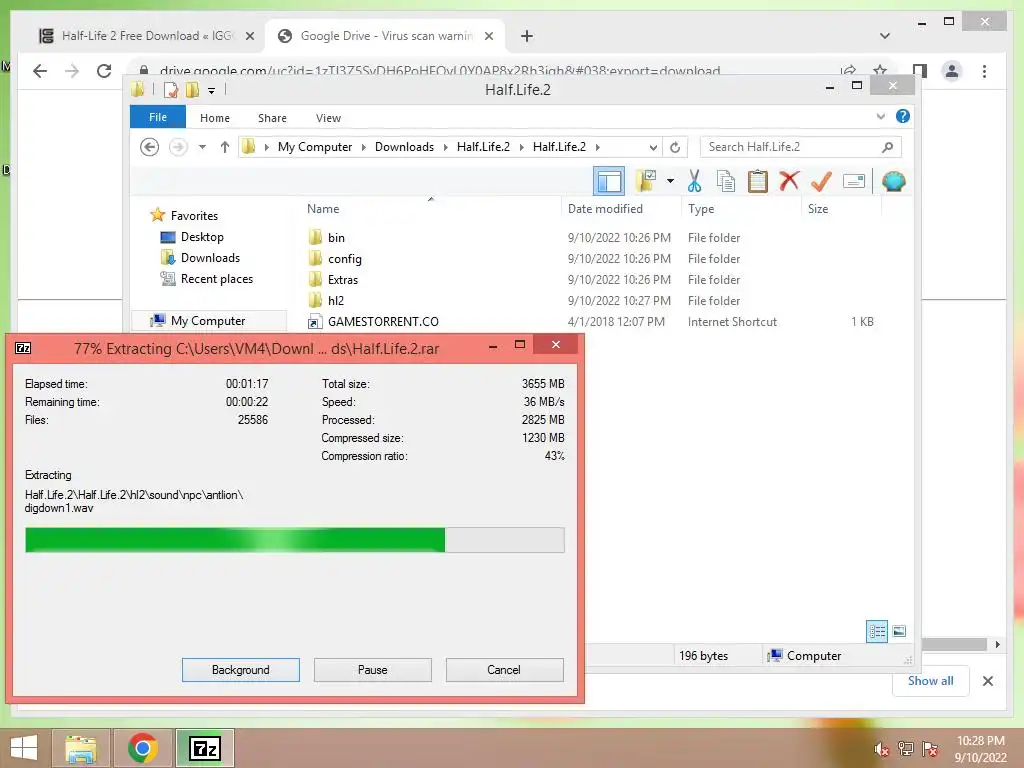Select Favorites in the navigation pane
1024x768 pixels.
[194, 216]
